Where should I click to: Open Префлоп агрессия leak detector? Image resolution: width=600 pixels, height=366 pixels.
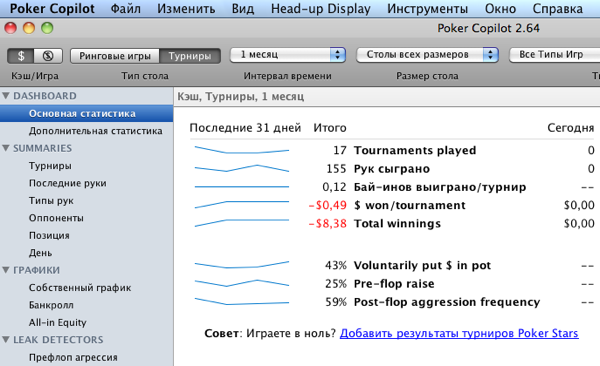coord(73,357)
